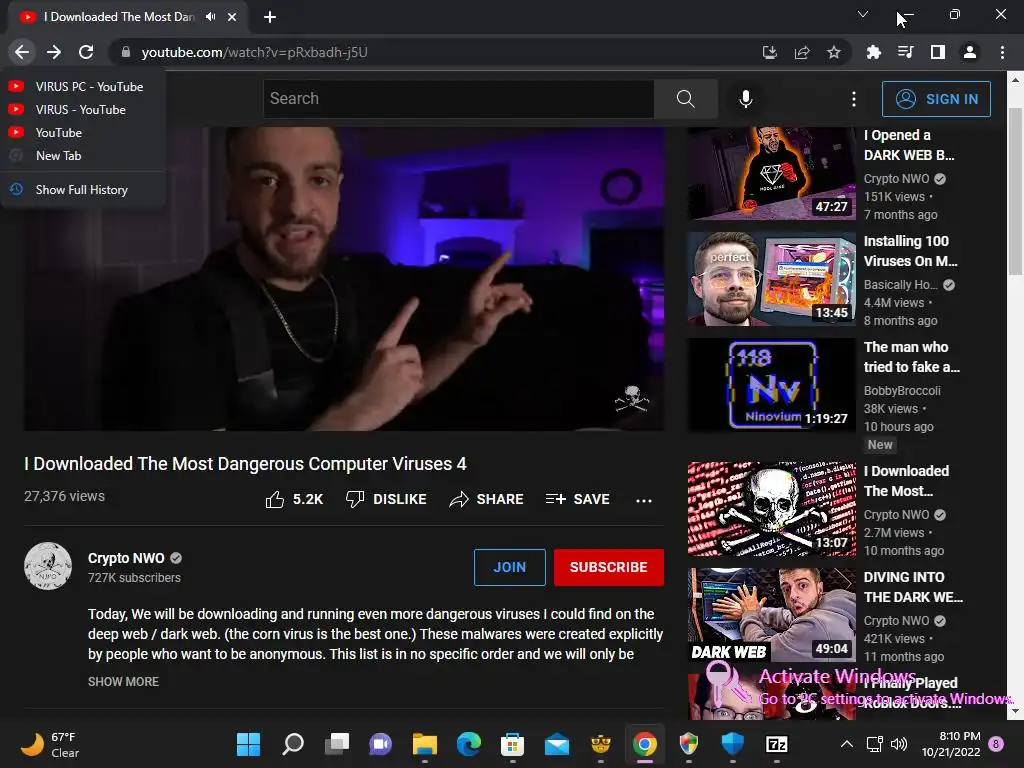Open the Ninovium 1:19:27 video thumbnail

tap(771, 385)
